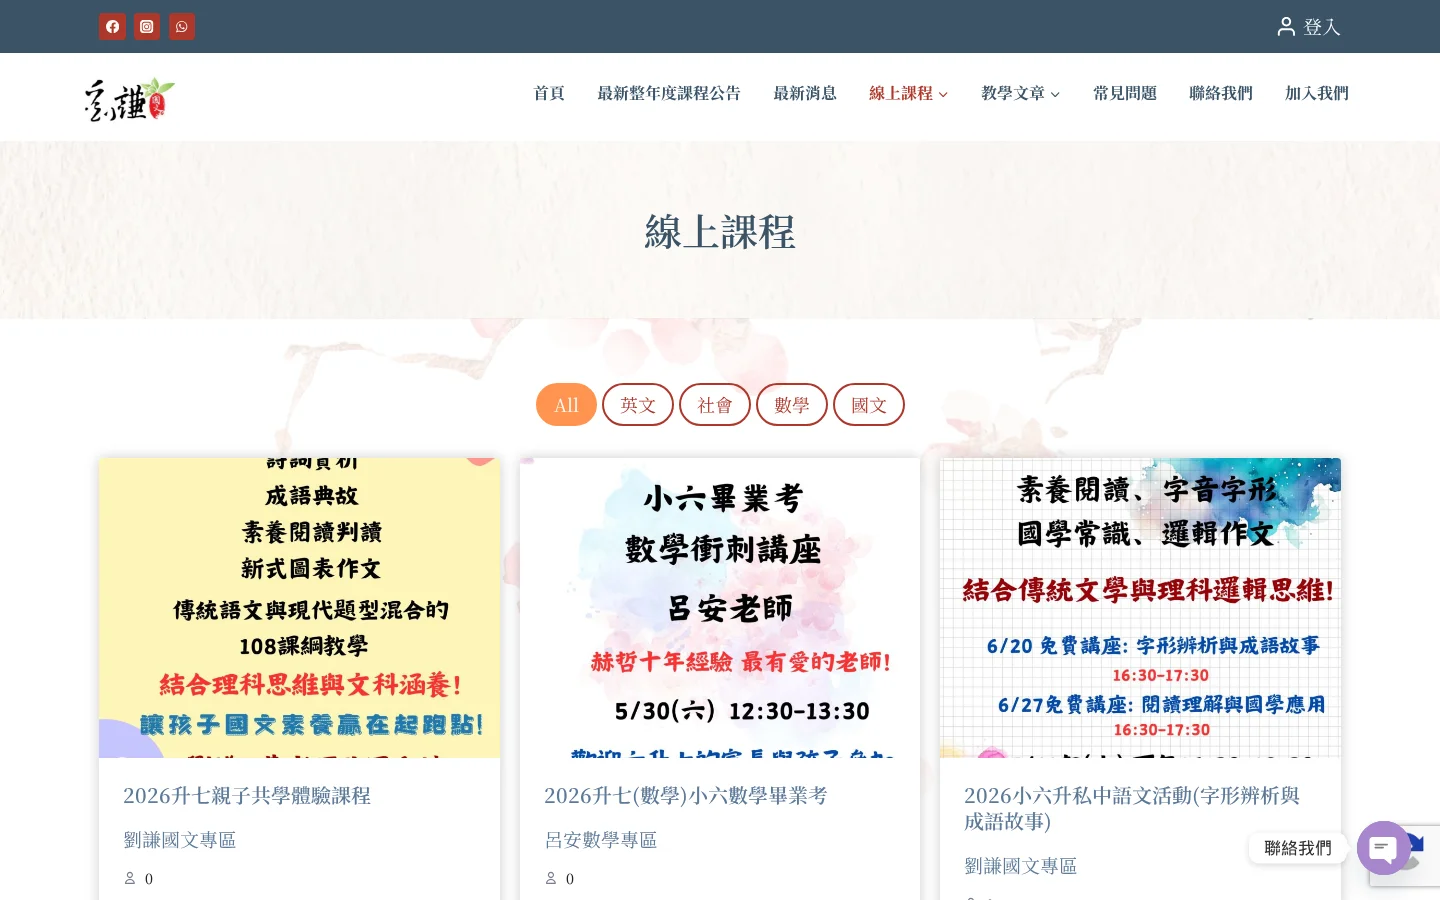The width and height of the screenshot is (1440, 900).
Task: Select the All category filter
Action: click(x=566, y=405)
